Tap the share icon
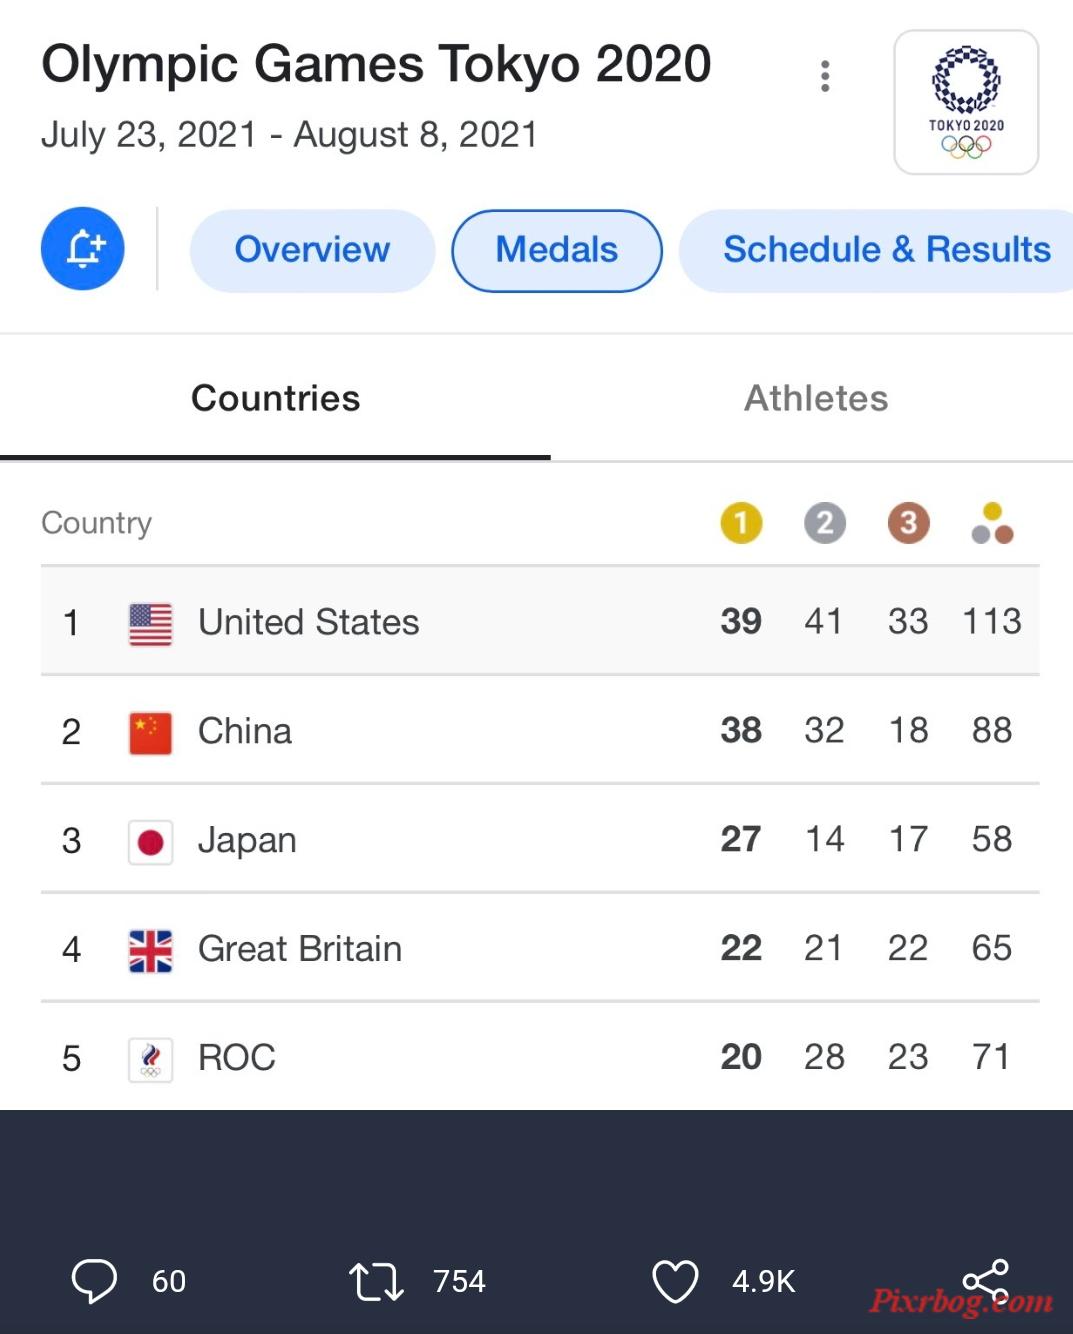This screenshot has height=1334, width=1073. [x=985, y=1281]
